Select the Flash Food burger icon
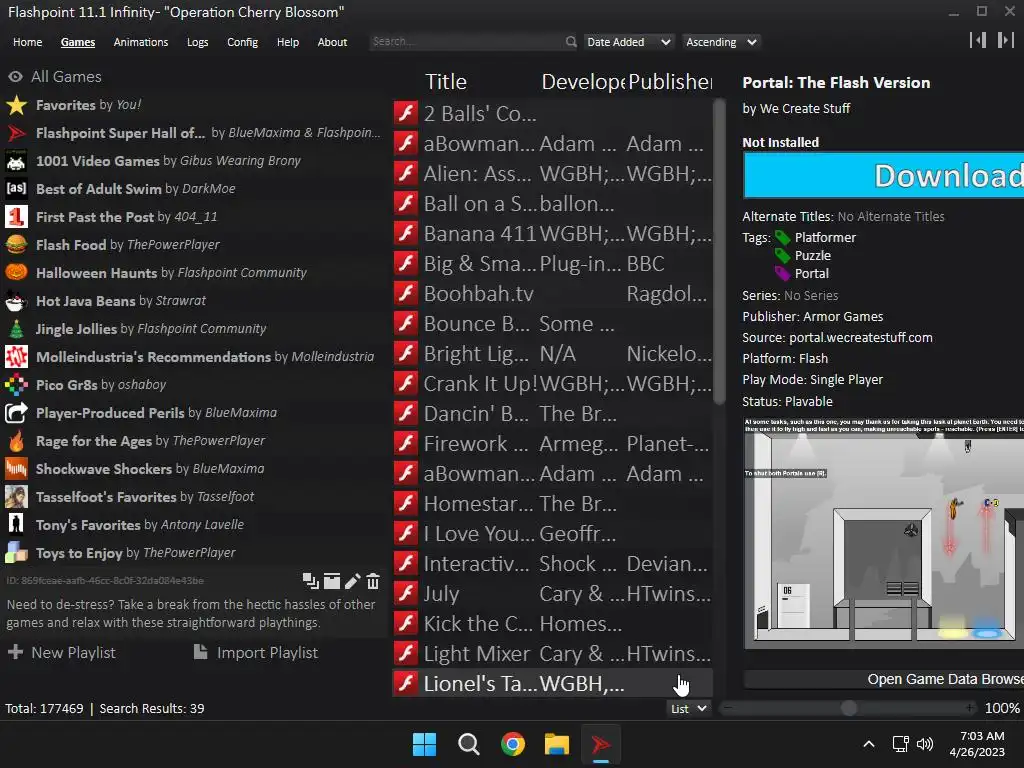The image size is (1024, 768). click(x=16, y=245)
